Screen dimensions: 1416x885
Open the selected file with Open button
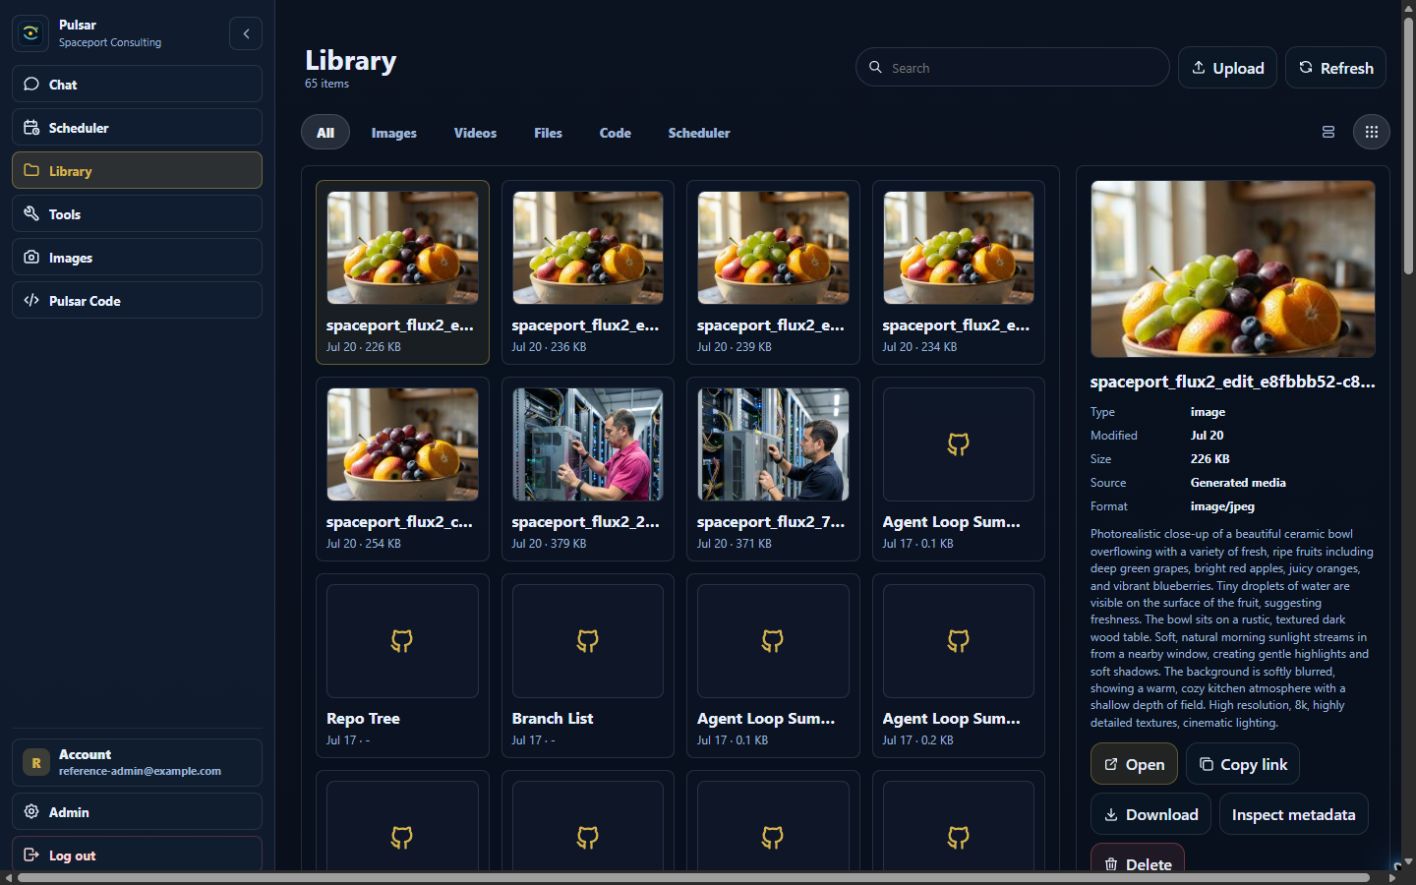pyautogui.click(x=1134, y=764)
